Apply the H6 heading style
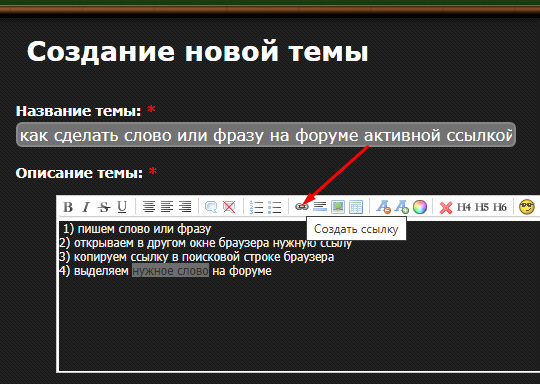 (x=500, y=207)
